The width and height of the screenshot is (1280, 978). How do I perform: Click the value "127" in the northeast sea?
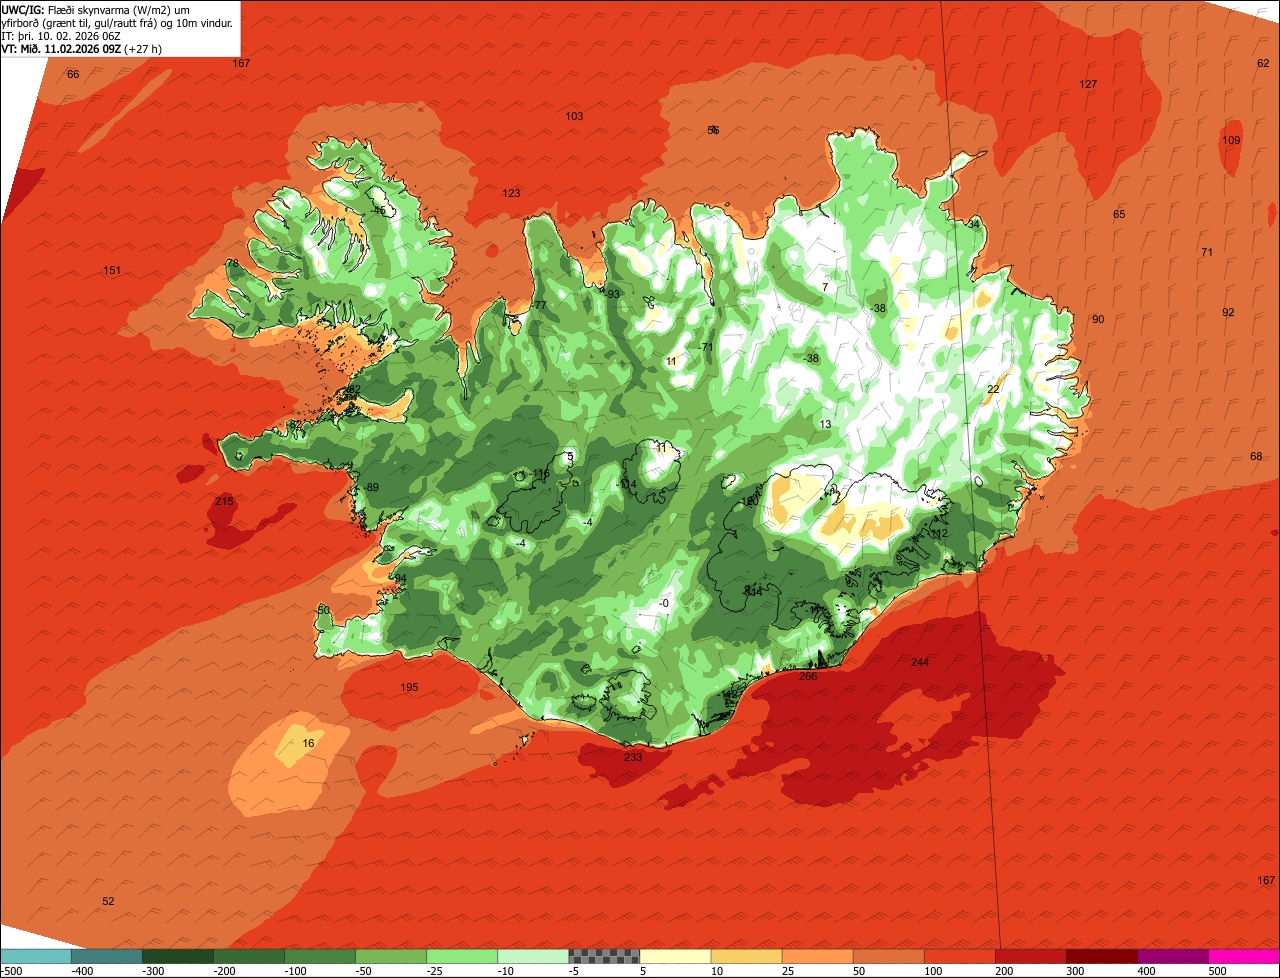(1089, 84)
